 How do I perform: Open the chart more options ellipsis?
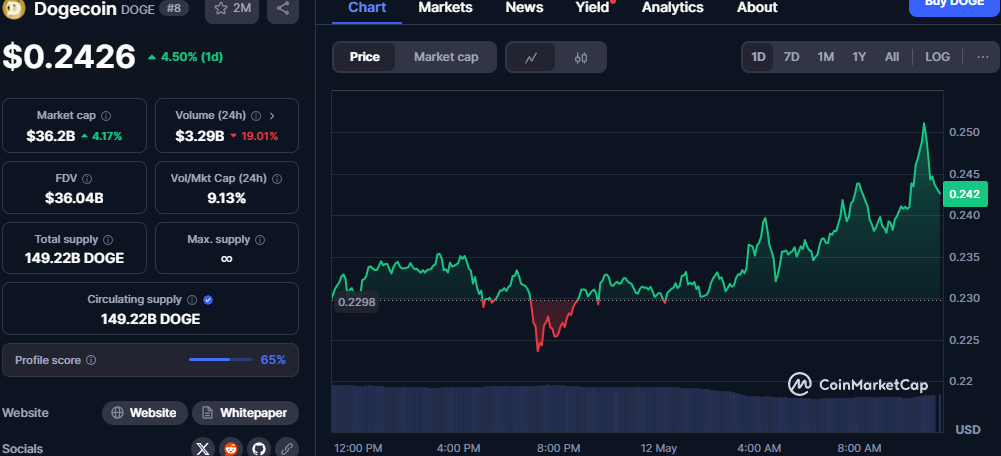982,57
